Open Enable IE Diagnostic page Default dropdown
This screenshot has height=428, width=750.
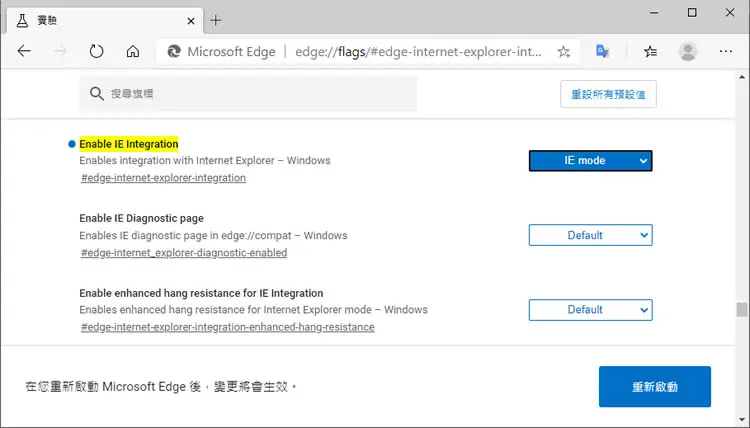coord(590,235)
